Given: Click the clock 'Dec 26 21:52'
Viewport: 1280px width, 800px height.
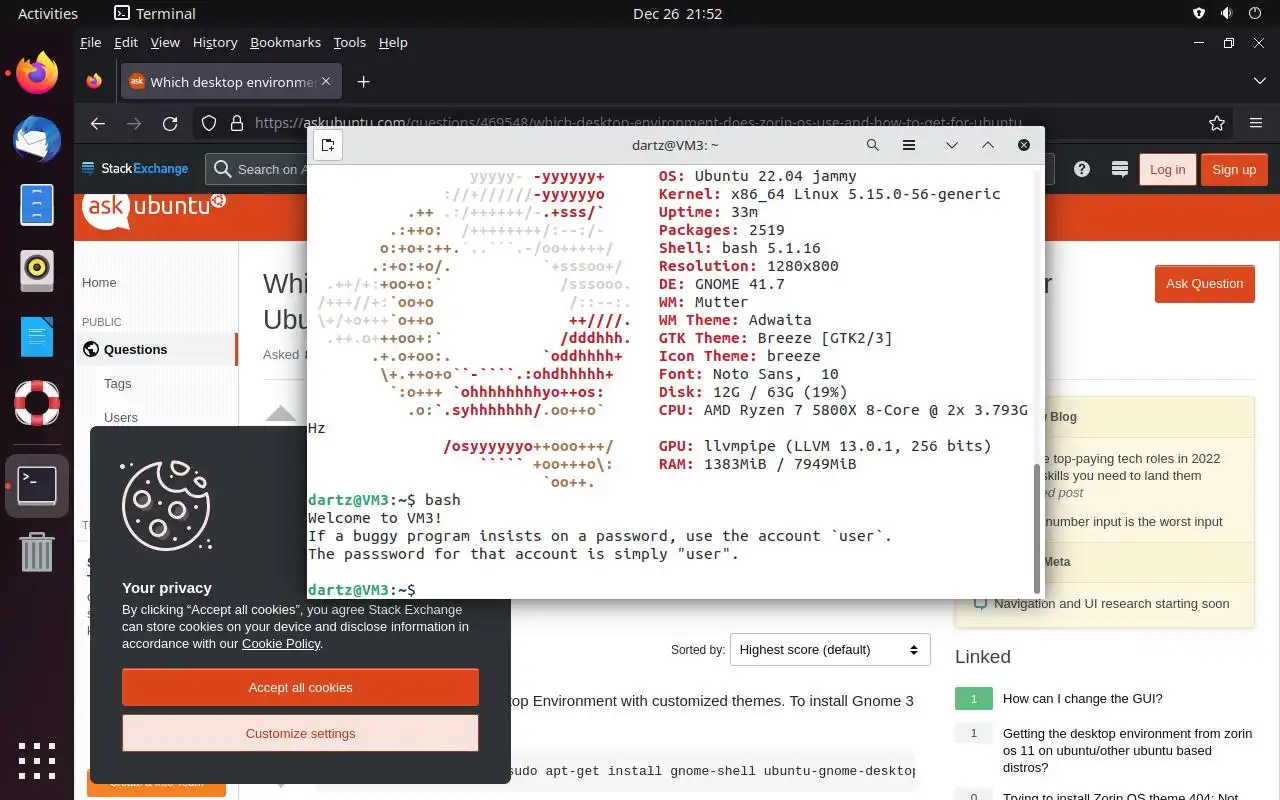Looking at the screenshot, I should pos(677,14).
